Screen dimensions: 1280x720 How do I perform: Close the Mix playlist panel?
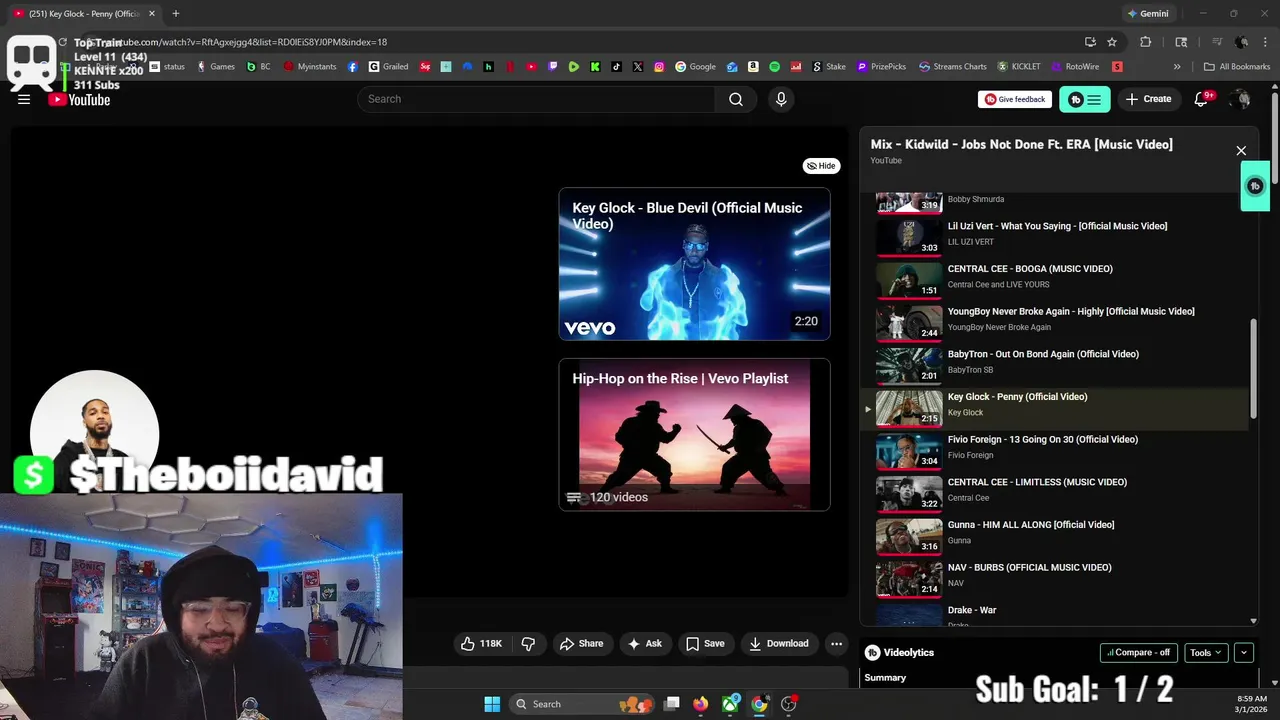click(1241, 151)
